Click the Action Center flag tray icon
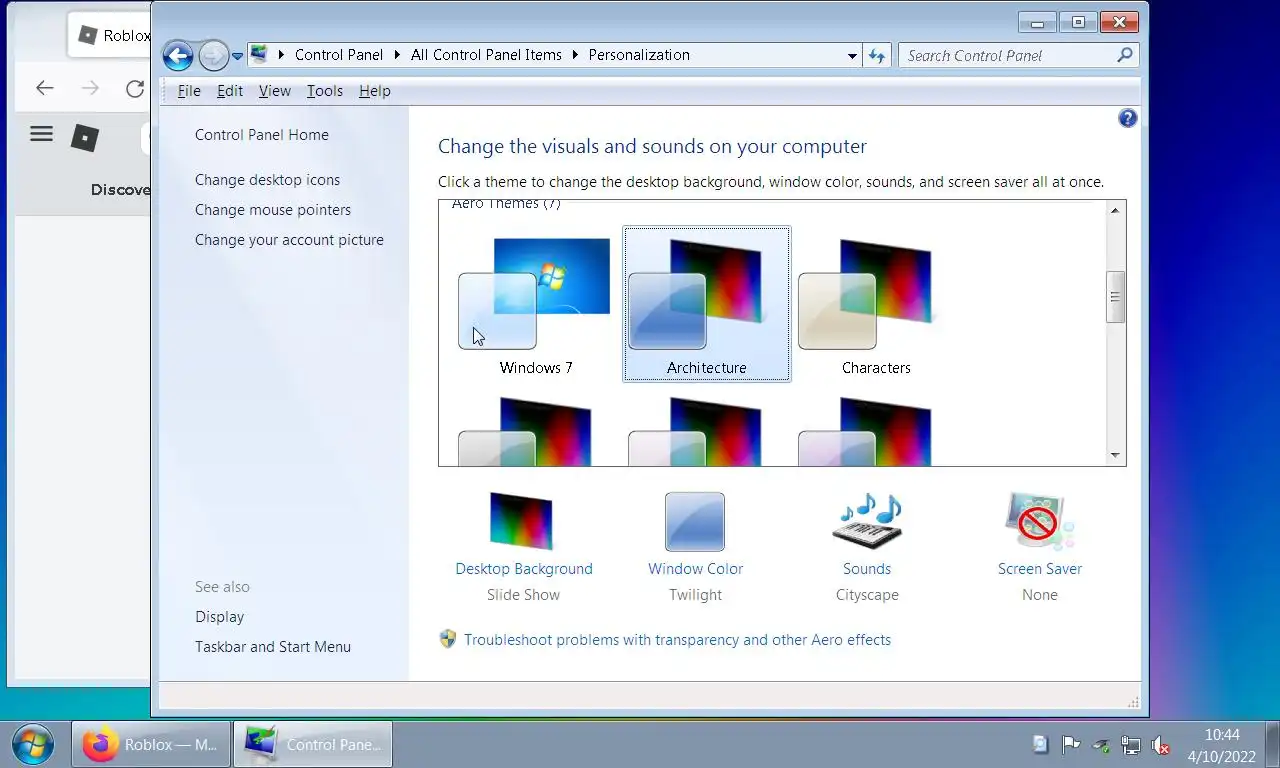 click(x=1071, y=745)
